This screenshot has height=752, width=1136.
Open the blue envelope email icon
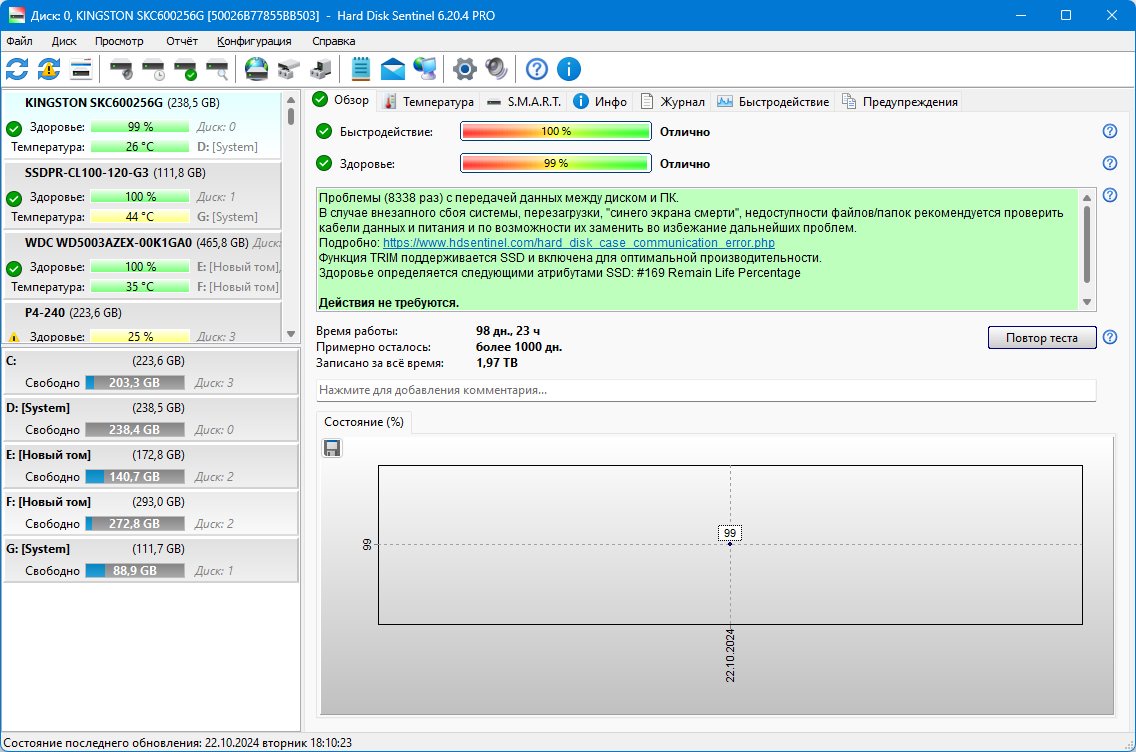click(x=393, y=70)
